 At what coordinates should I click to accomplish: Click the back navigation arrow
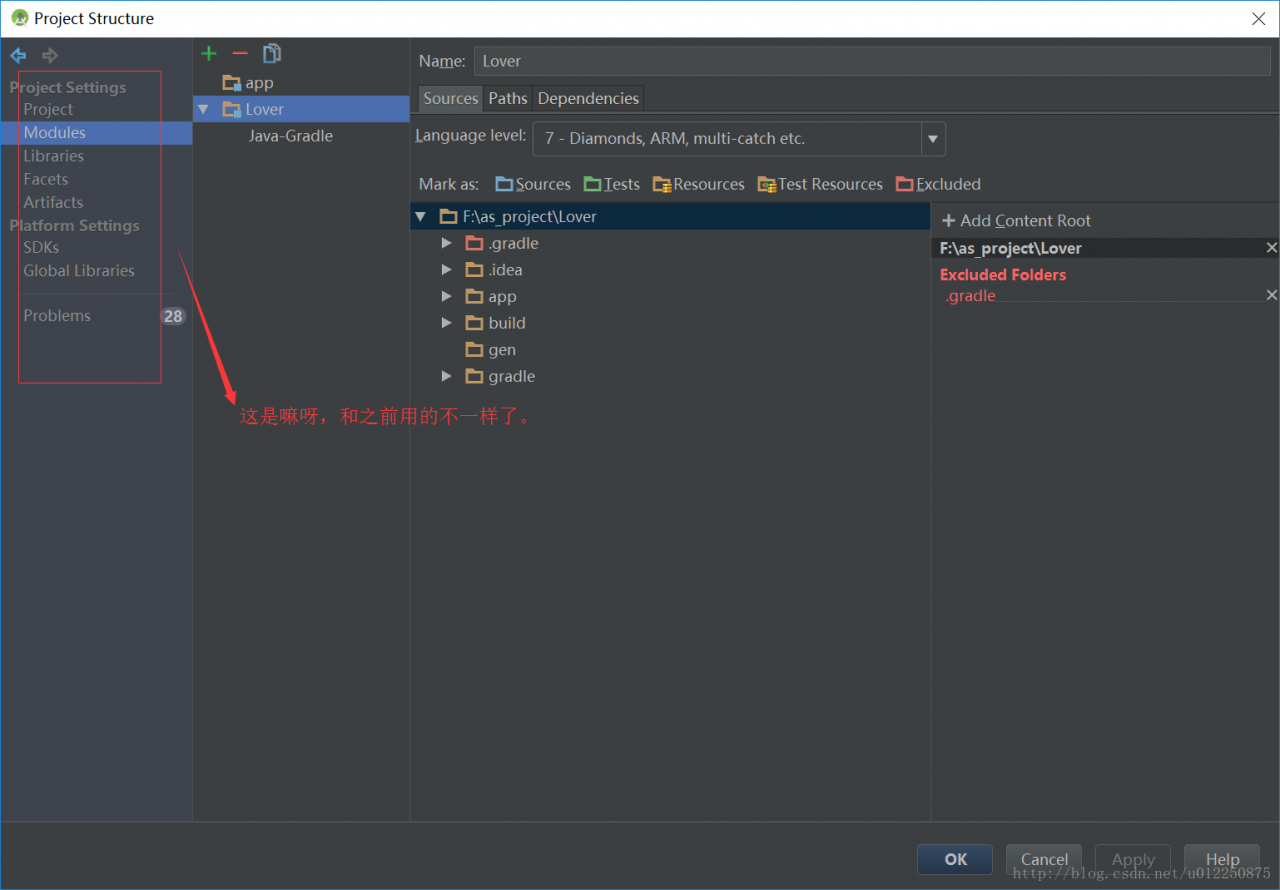(18, 56)
